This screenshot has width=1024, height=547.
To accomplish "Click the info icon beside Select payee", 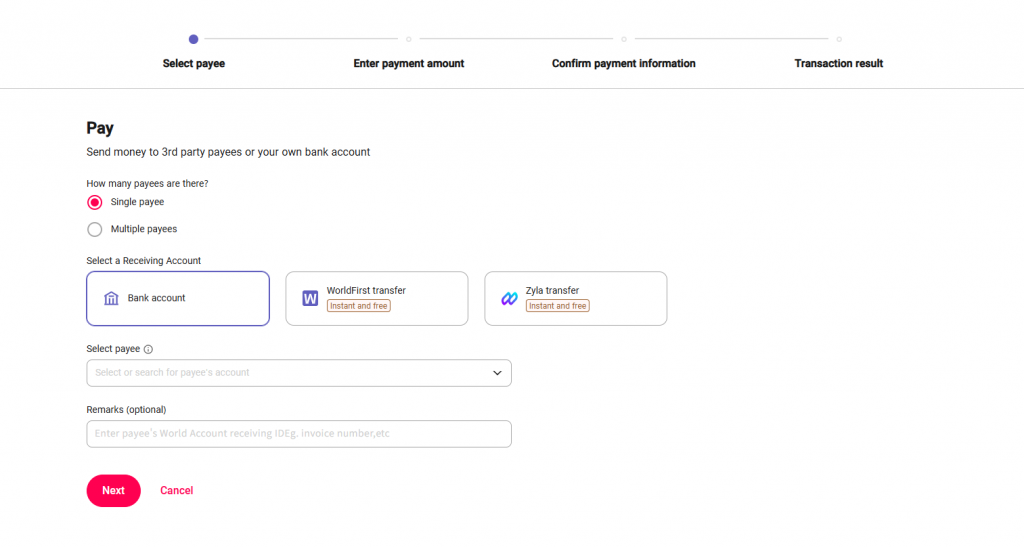I will pyautogui.click(x=148, y=349).
